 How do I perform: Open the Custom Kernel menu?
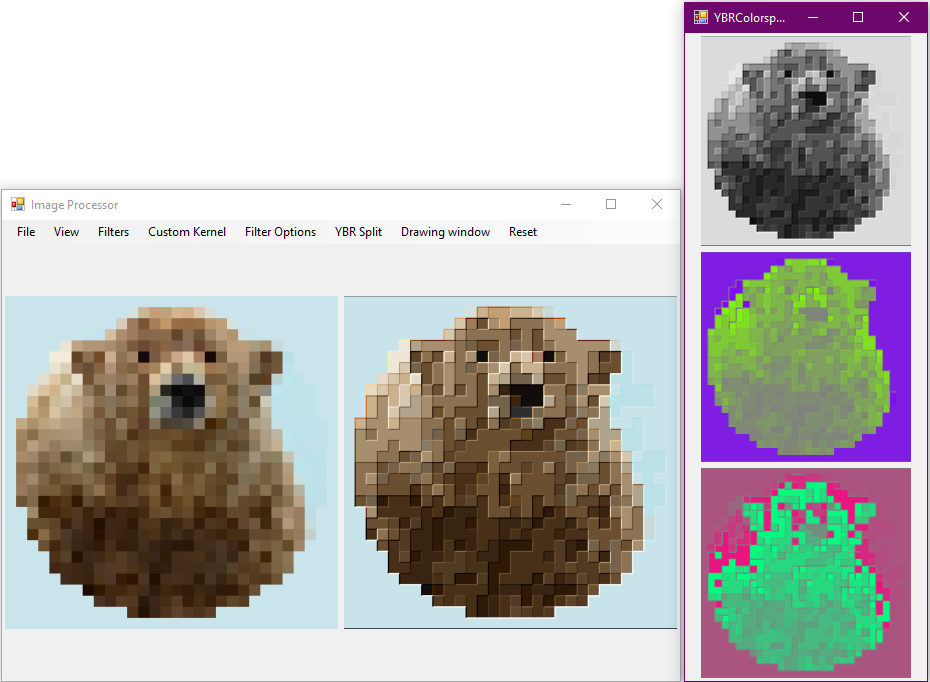click(x=187, y=232)
